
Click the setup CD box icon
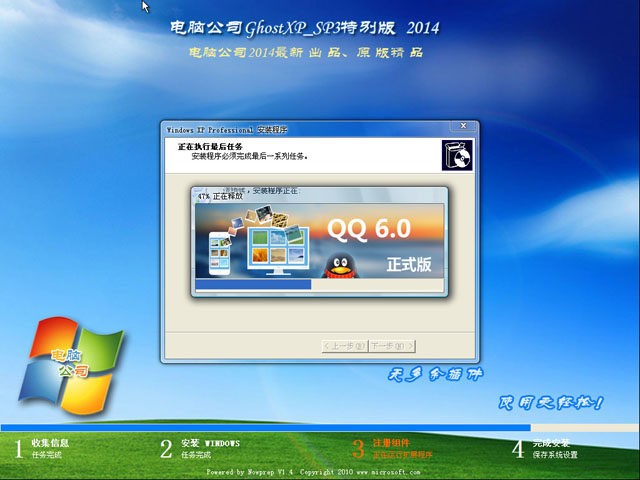[x=457, y=155]
